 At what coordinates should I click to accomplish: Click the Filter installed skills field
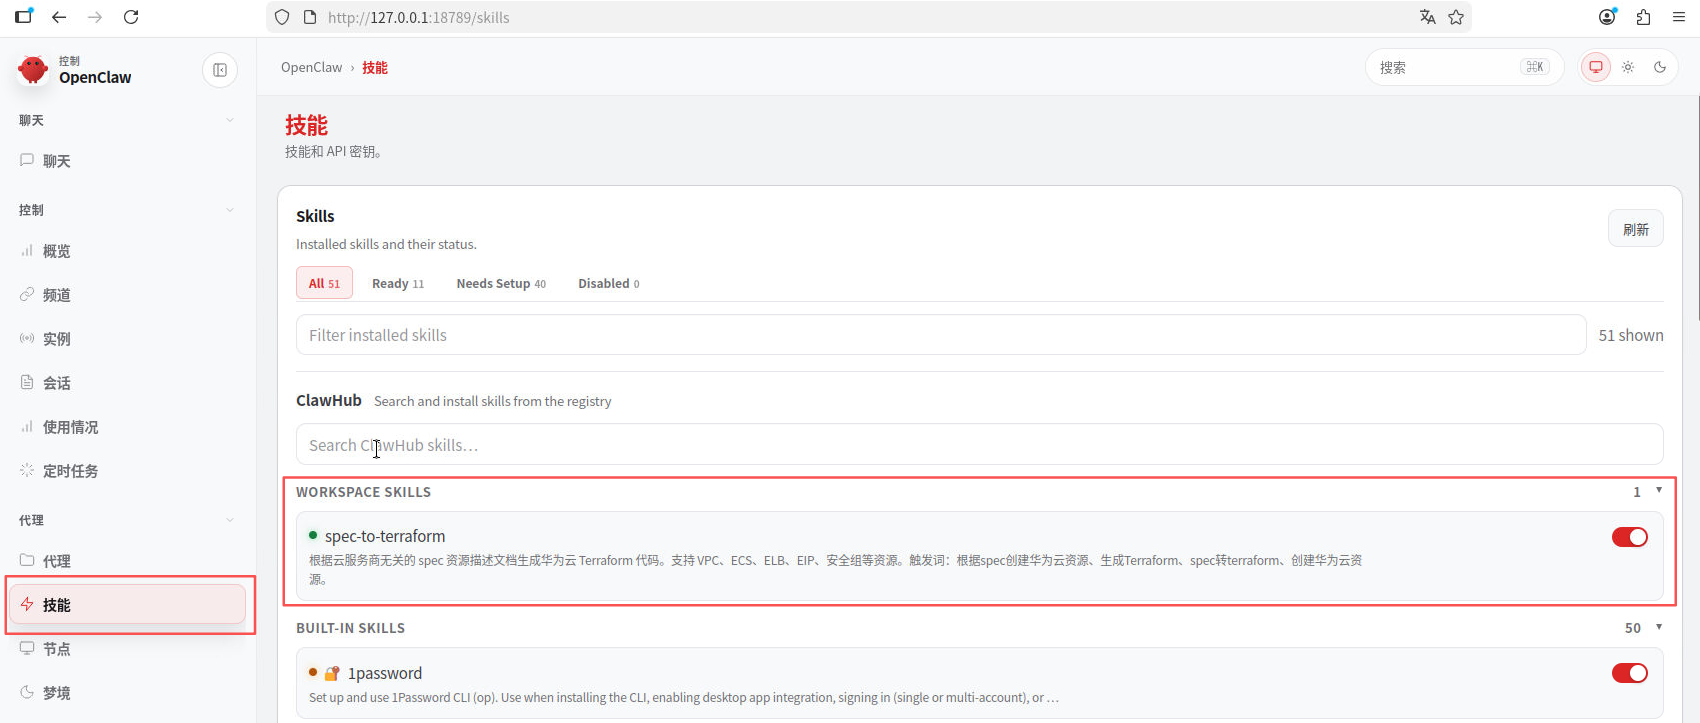[941, 335]
